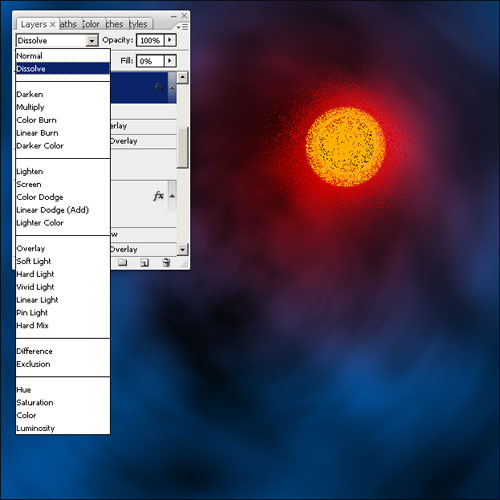Close the Layers tab with its x
This screenshot has height=500, width=500.
click(x=52, y=24)
